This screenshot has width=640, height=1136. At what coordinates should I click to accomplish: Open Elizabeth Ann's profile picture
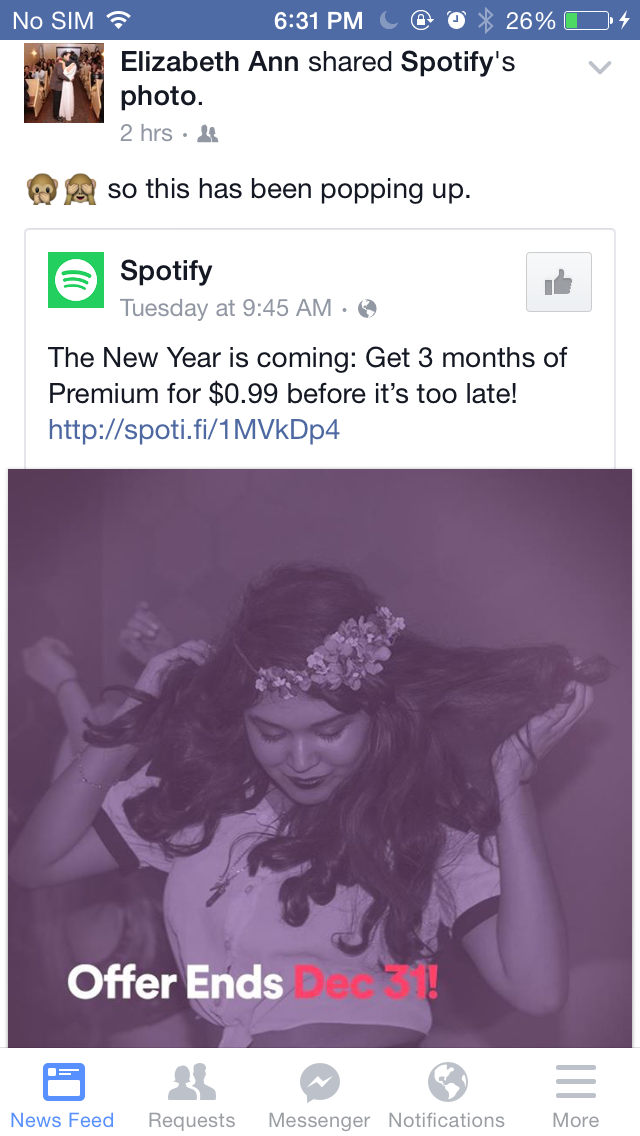click(x=64, y=83)
